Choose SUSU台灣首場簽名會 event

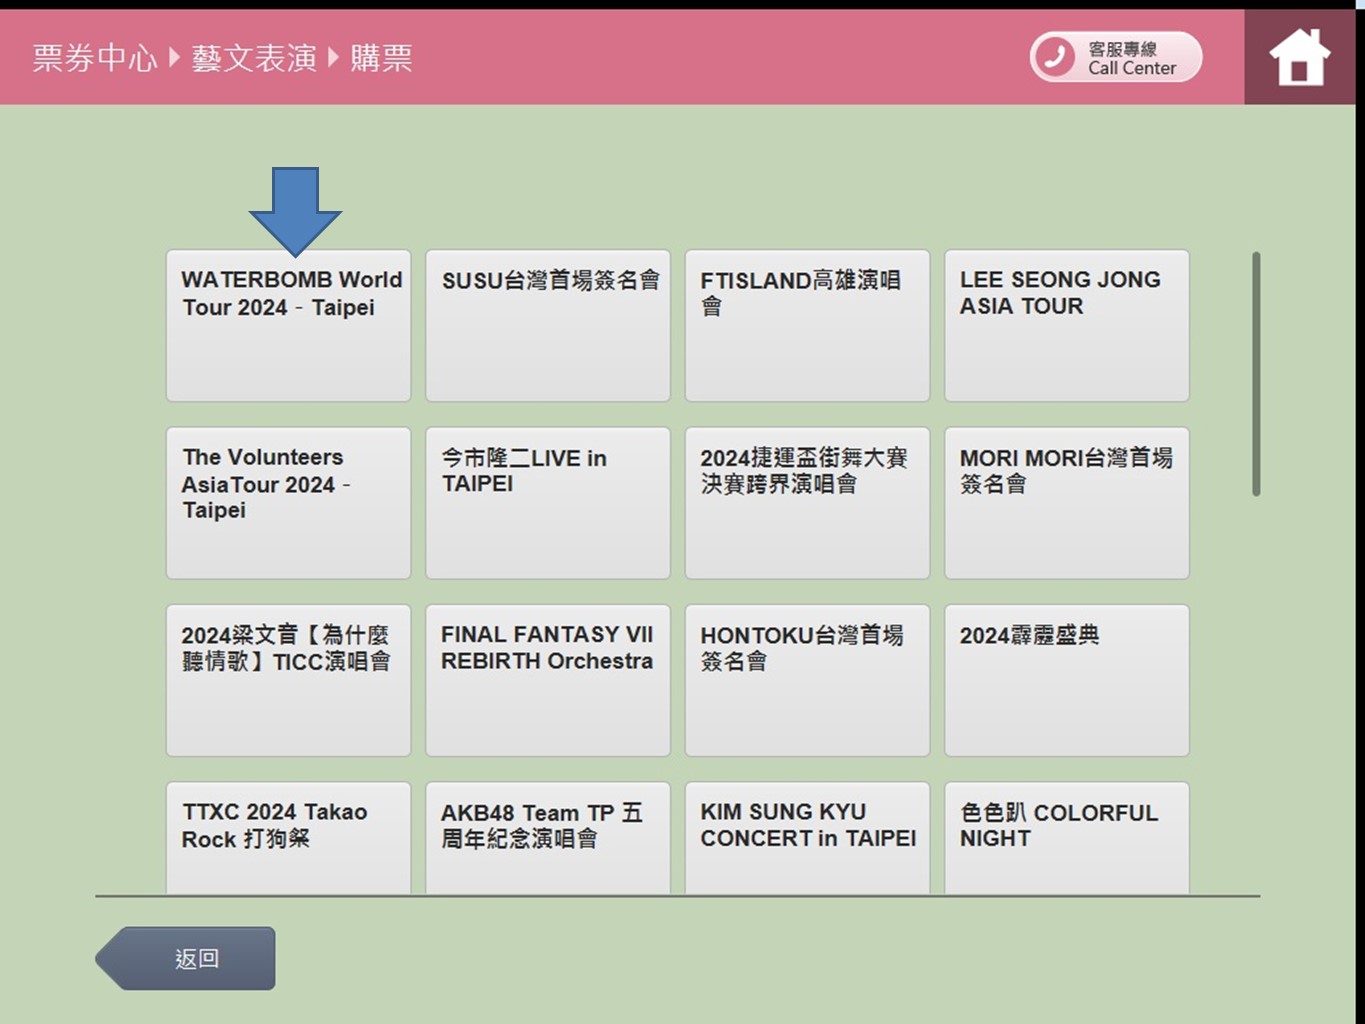click(548, 326)
